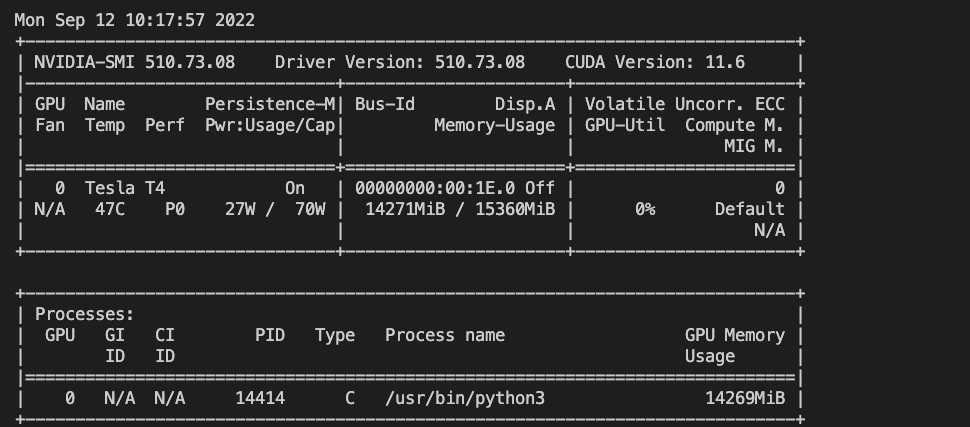
Task: Click the GPU-Util header
Action: pos(625,126)
